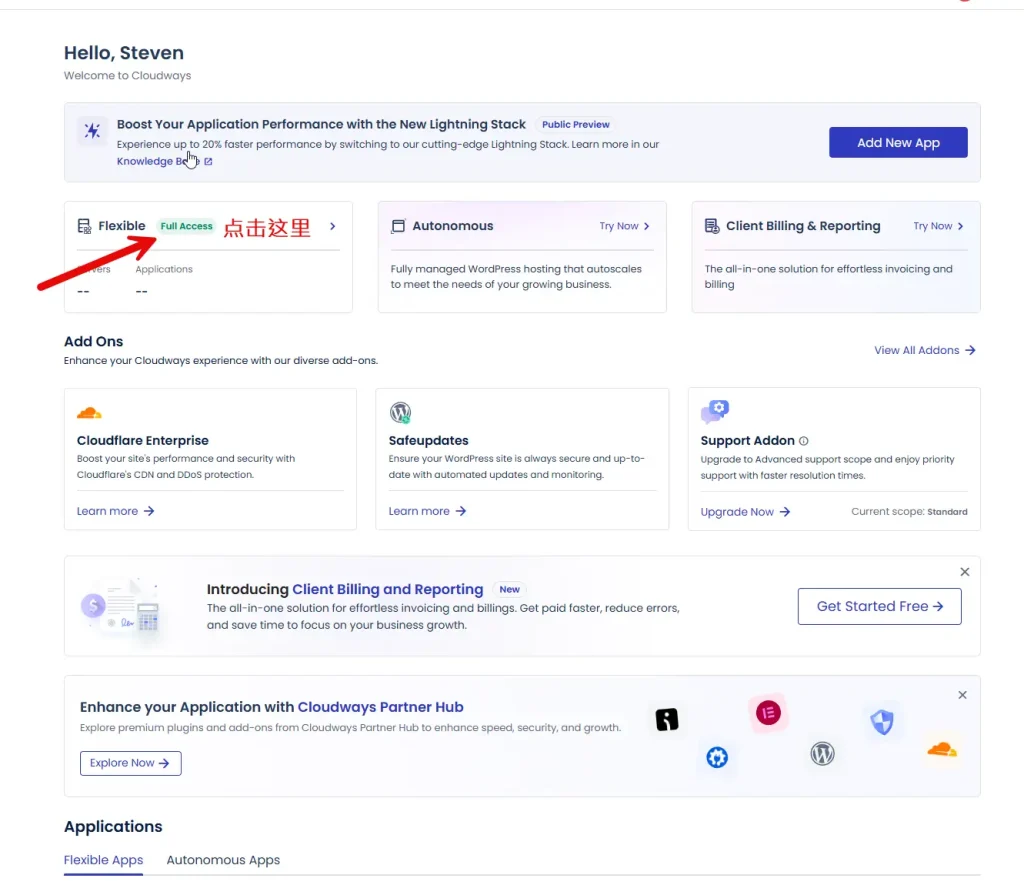The image size is (1024, 885).
Task: Click the Autonomous card icon
Action: [398, 226]
